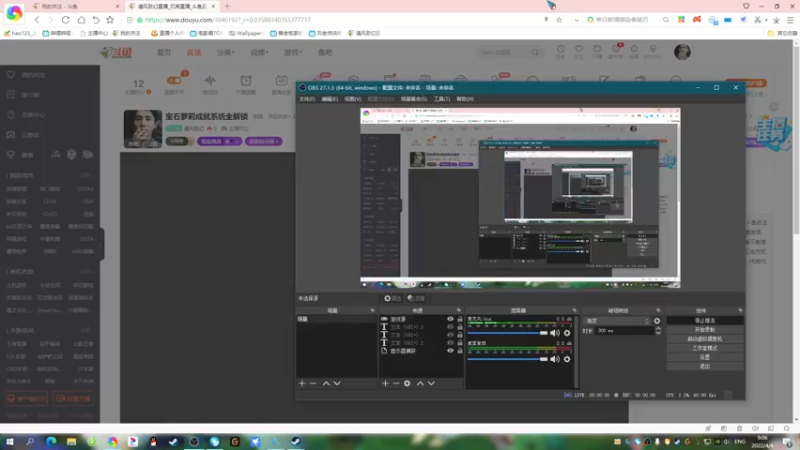Undock the 控件 panel via header icon

coord(740,310)
